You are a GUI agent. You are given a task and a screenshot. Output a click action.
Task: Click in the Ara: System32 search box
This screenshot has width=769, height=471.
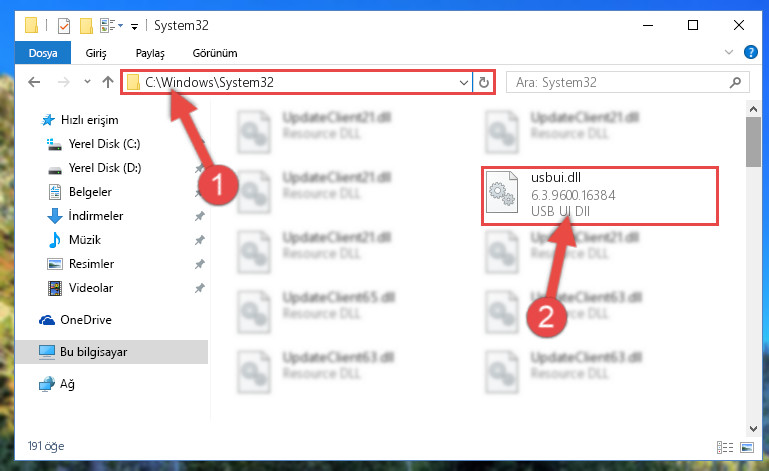pos(618,82)
